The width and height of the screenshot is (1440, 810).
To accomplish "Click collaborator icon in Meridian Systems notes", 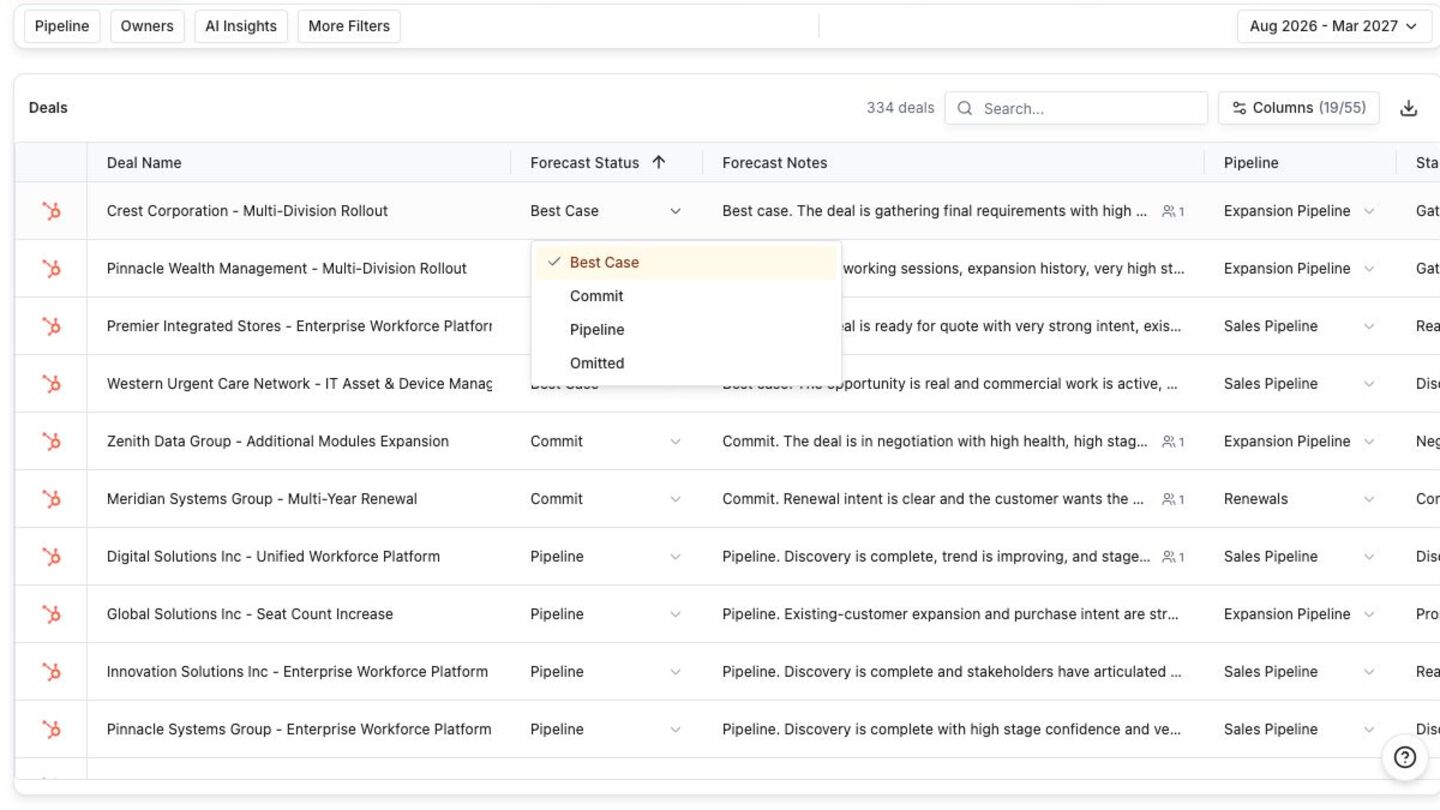I will click(x=1173, y=499).
